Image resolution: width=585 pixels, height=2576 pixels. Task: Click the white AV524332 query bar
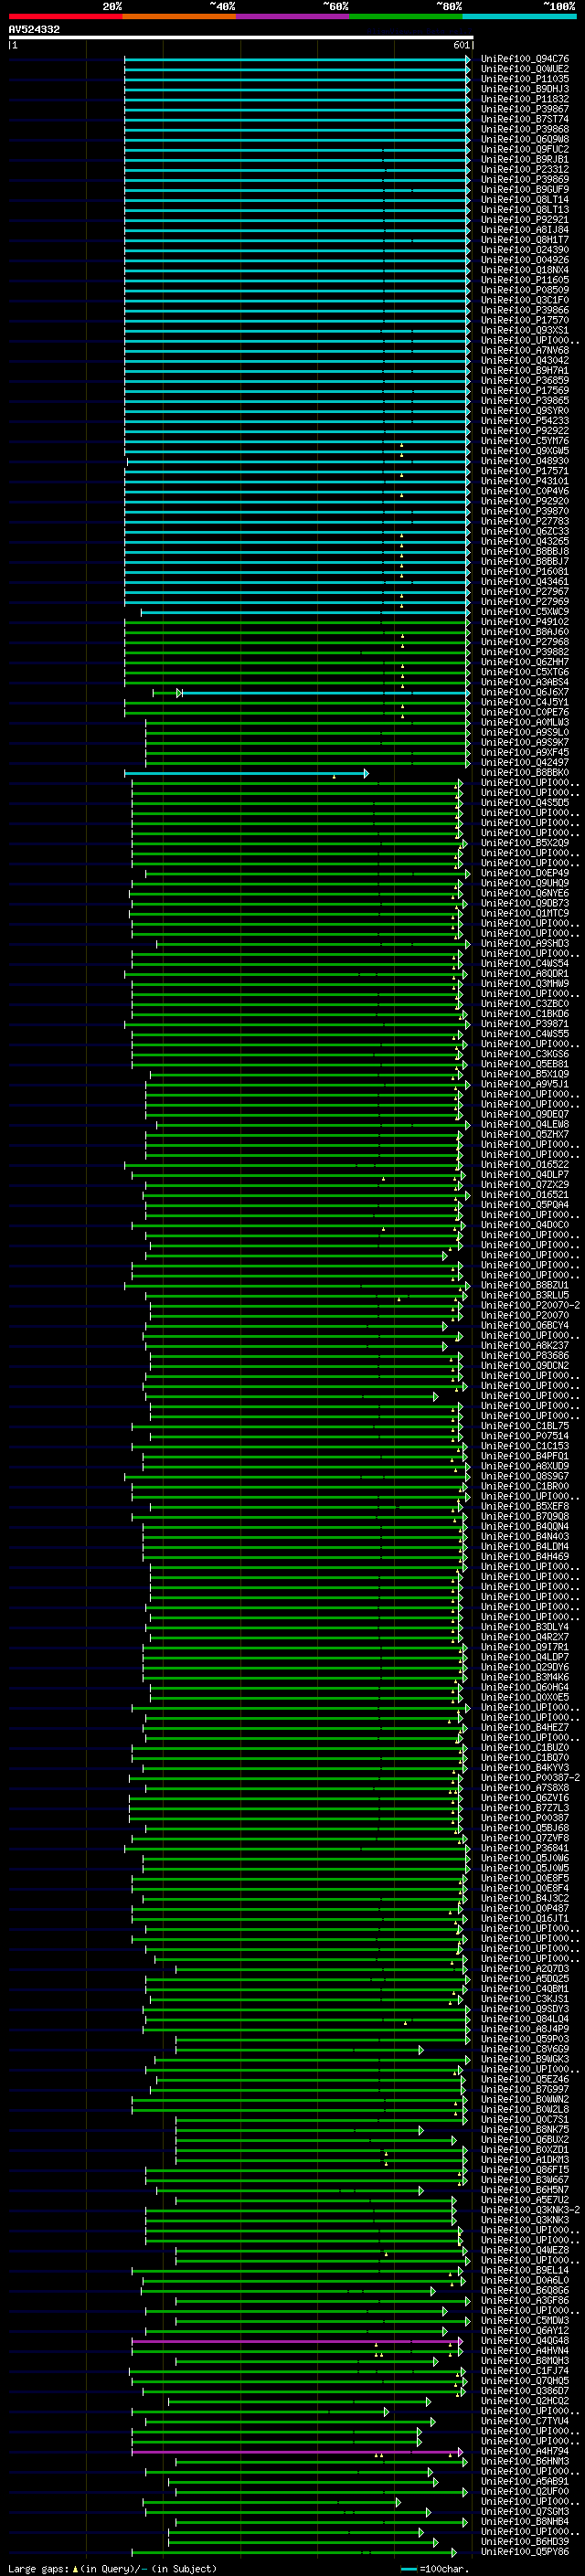[241, 37]
